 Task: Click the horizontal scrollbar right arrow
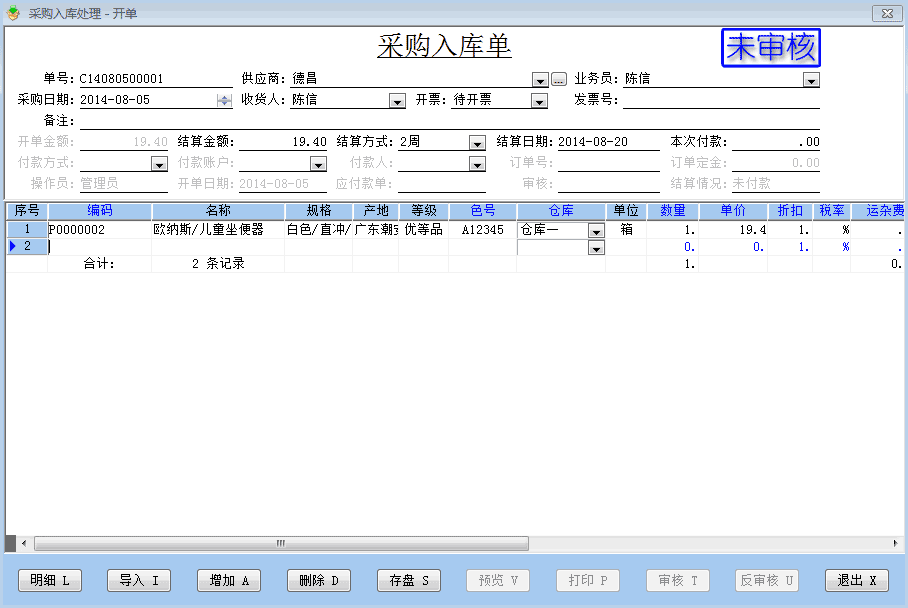(896, 543)
